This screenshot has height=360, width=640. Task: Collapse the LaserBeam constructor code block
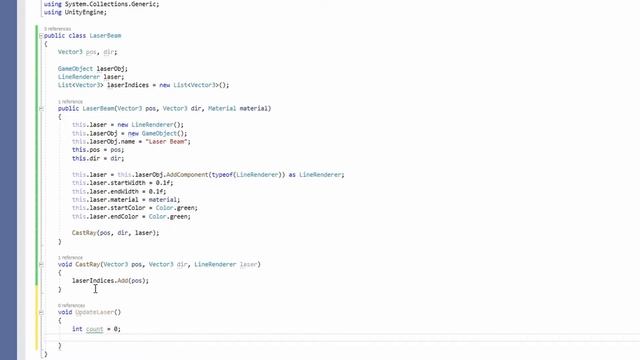point(41,109)
